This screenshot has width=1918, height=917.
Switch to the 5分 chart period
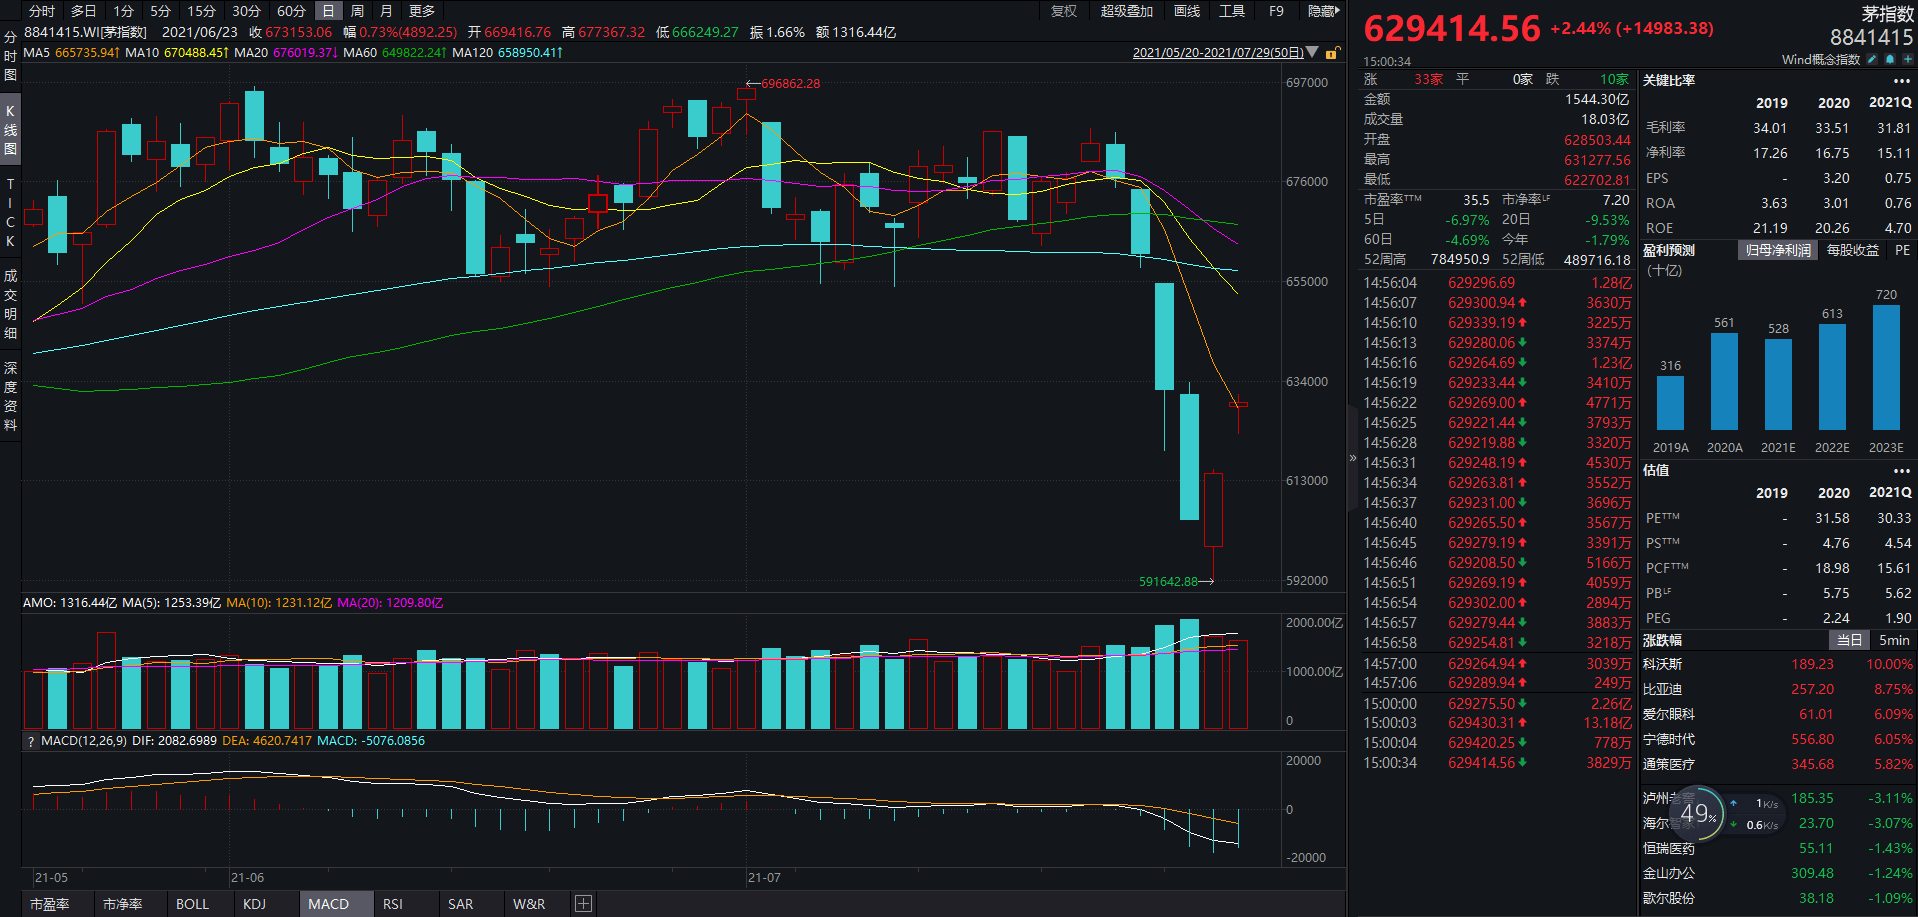[160, 11]
